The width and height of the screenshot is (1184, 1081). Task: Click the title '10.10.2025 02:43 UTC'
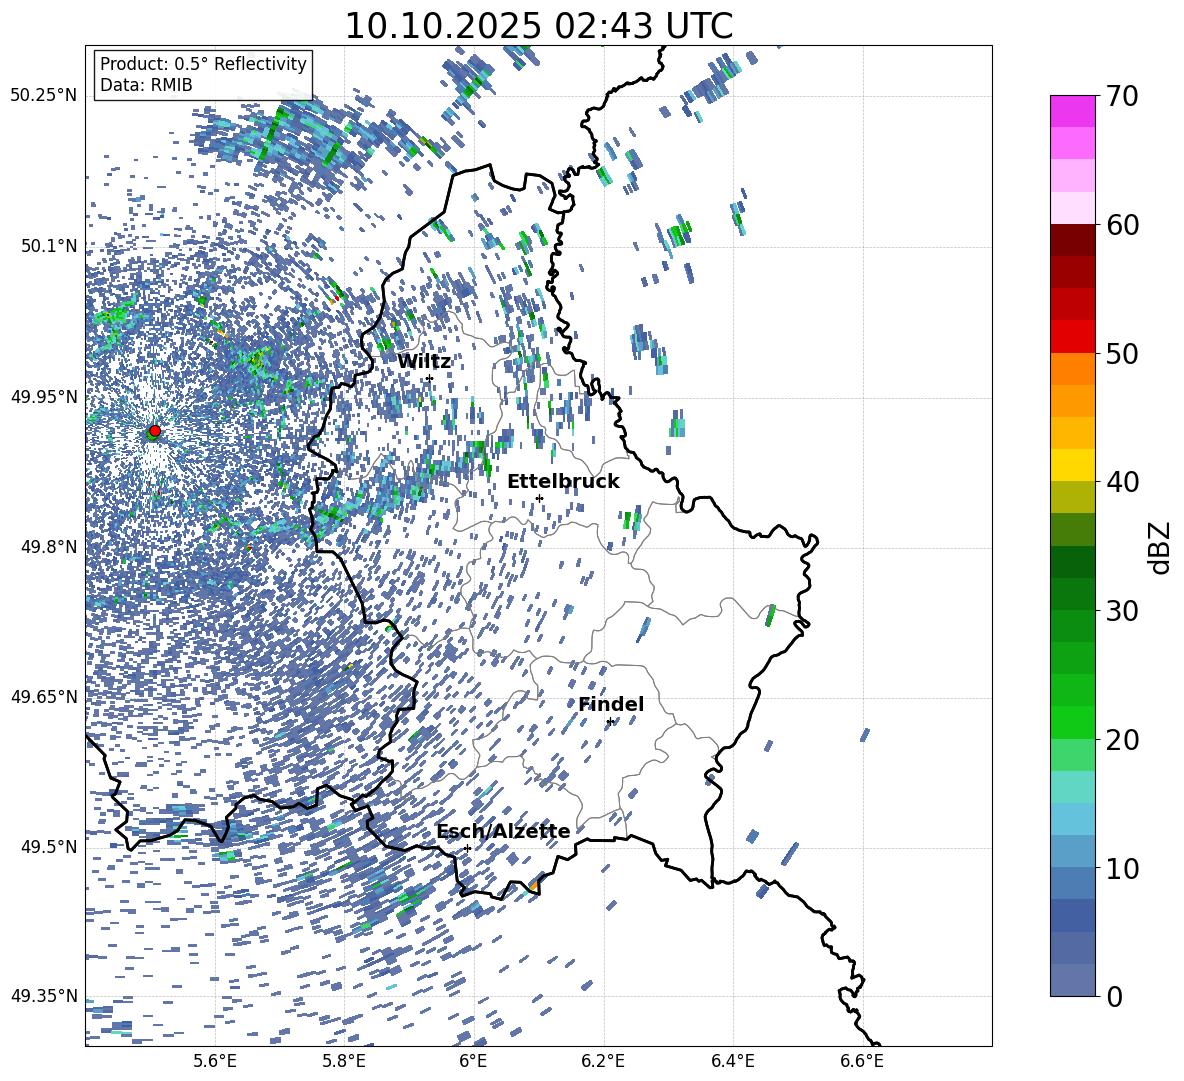click(538, 26)
